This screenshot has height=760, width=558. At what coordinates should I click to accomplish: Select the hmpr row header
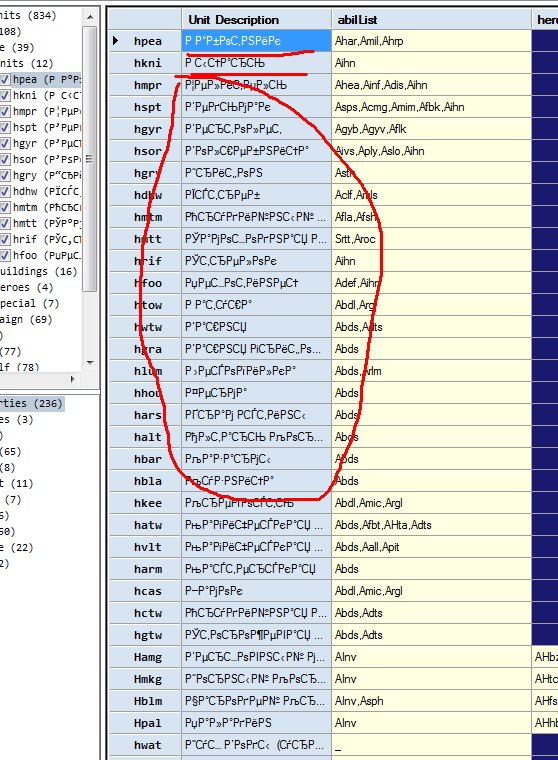pos(145,85)
